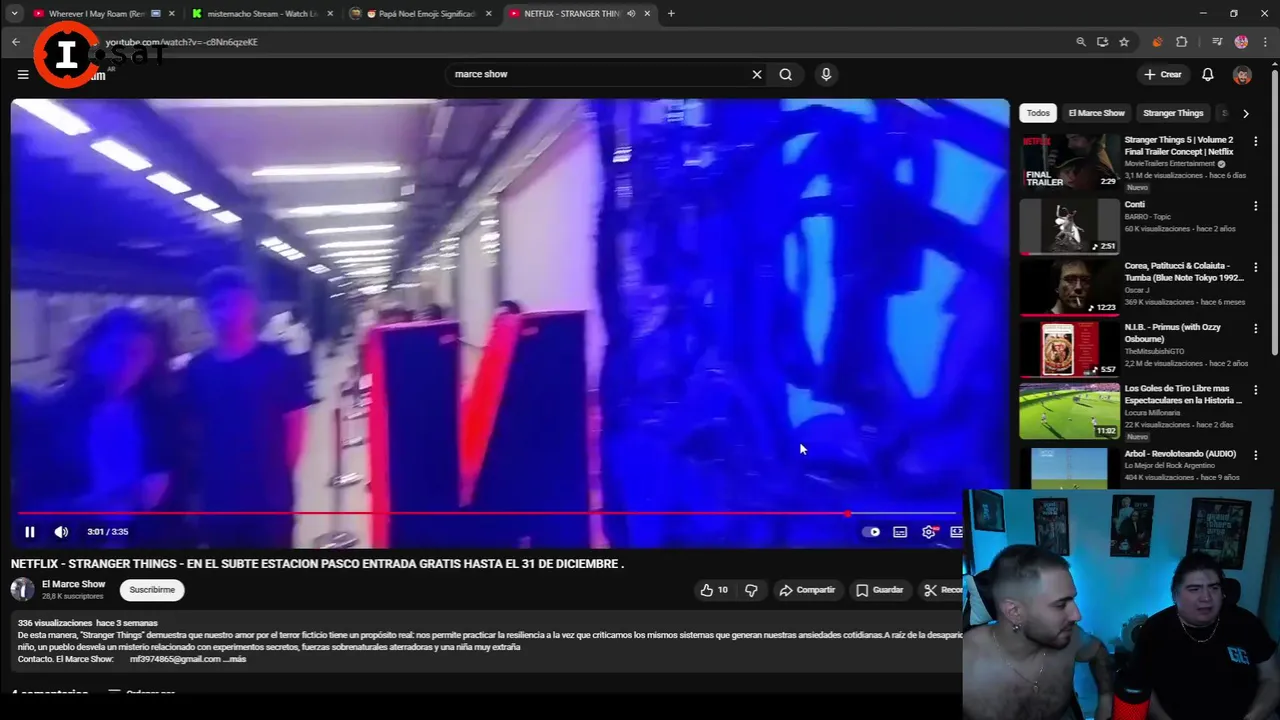
Task: Open options for Corea, Patitucci video
Action: coord(1256,267)
